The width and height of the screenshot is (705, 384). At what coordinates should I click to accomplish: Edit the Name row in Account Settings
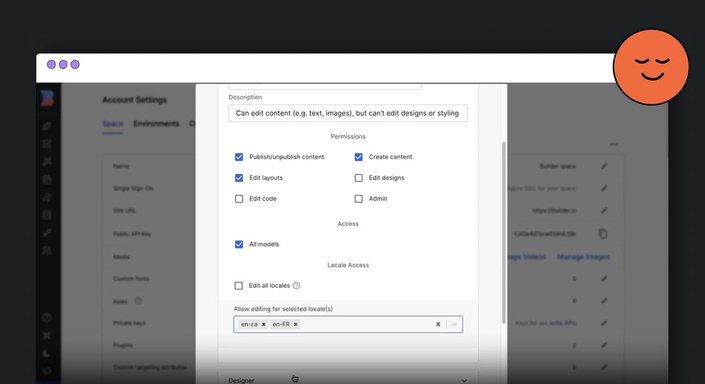(604, 166)
